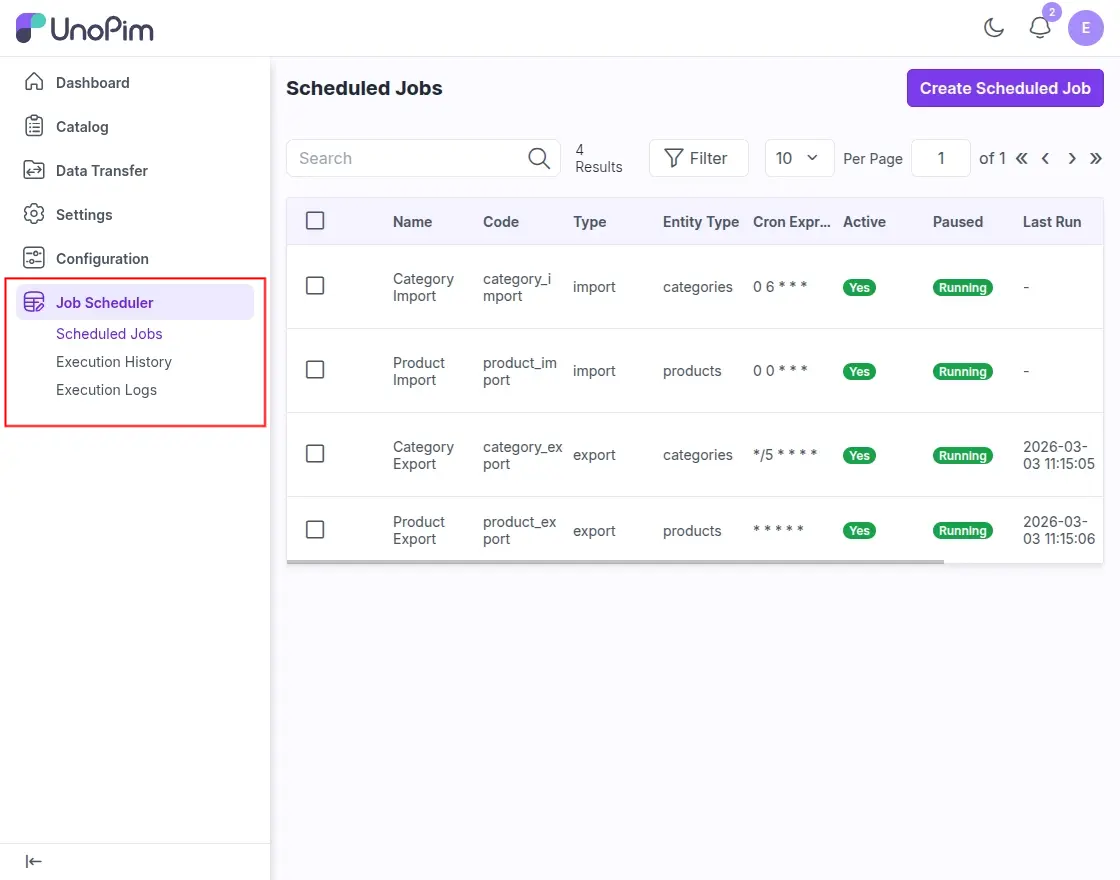The image size is (1120, 880).
Task: Click the product_import code cell
Action: tap(519, 371)
